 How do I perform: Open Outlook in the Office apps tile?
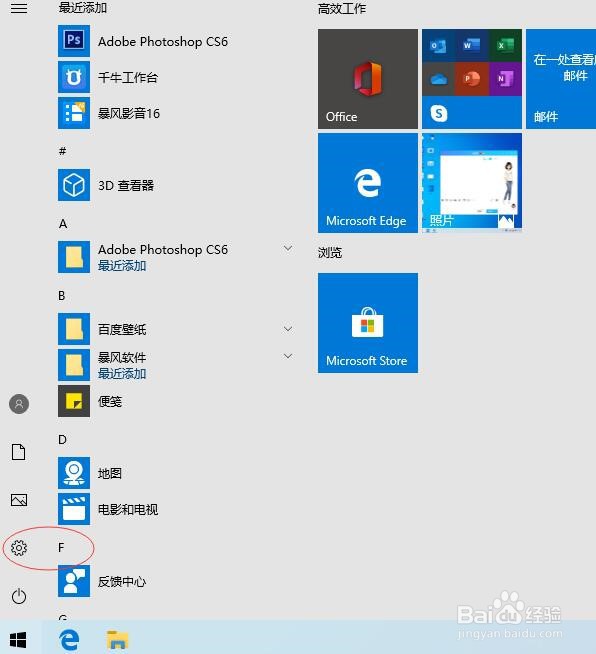[x=438, y=45]
